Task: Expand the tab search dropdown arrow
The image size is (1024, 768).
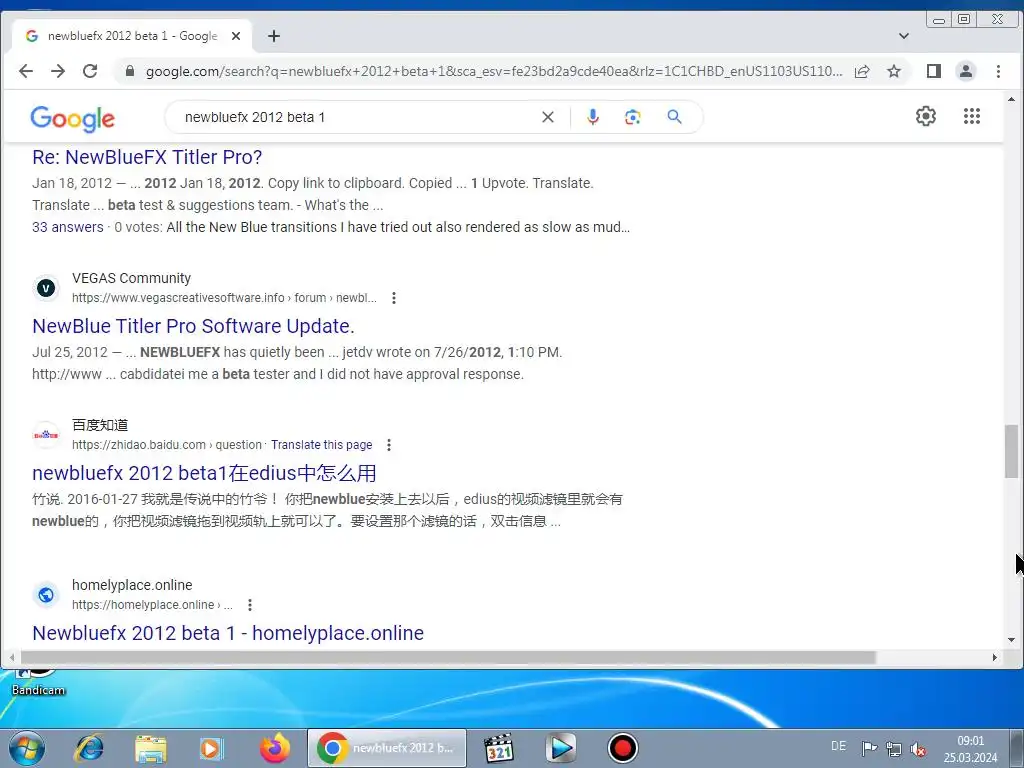Action: [904, 36]
